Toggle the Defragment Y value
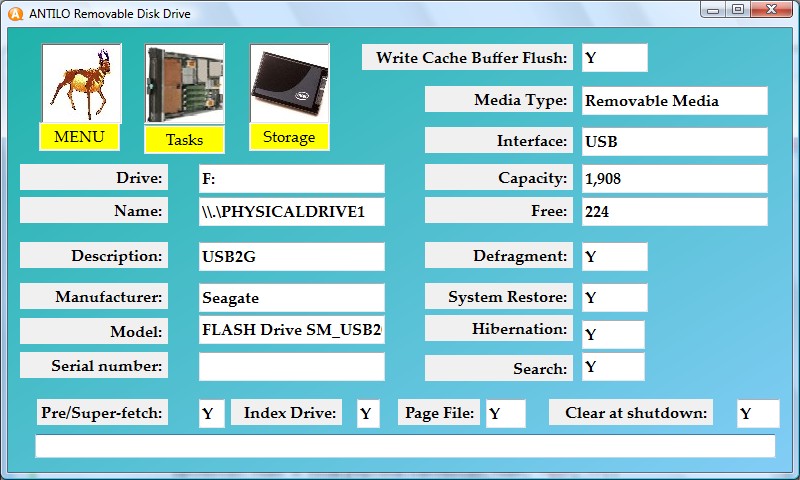 tap(614, 256)
